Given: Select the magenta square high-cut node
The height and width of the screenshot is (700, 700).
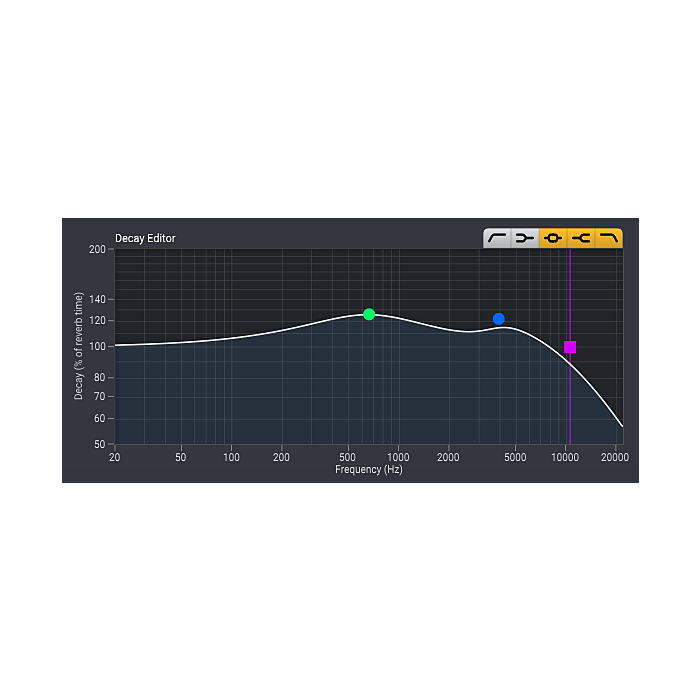Looking at the screenshot, I should click(x=570, y=347).
